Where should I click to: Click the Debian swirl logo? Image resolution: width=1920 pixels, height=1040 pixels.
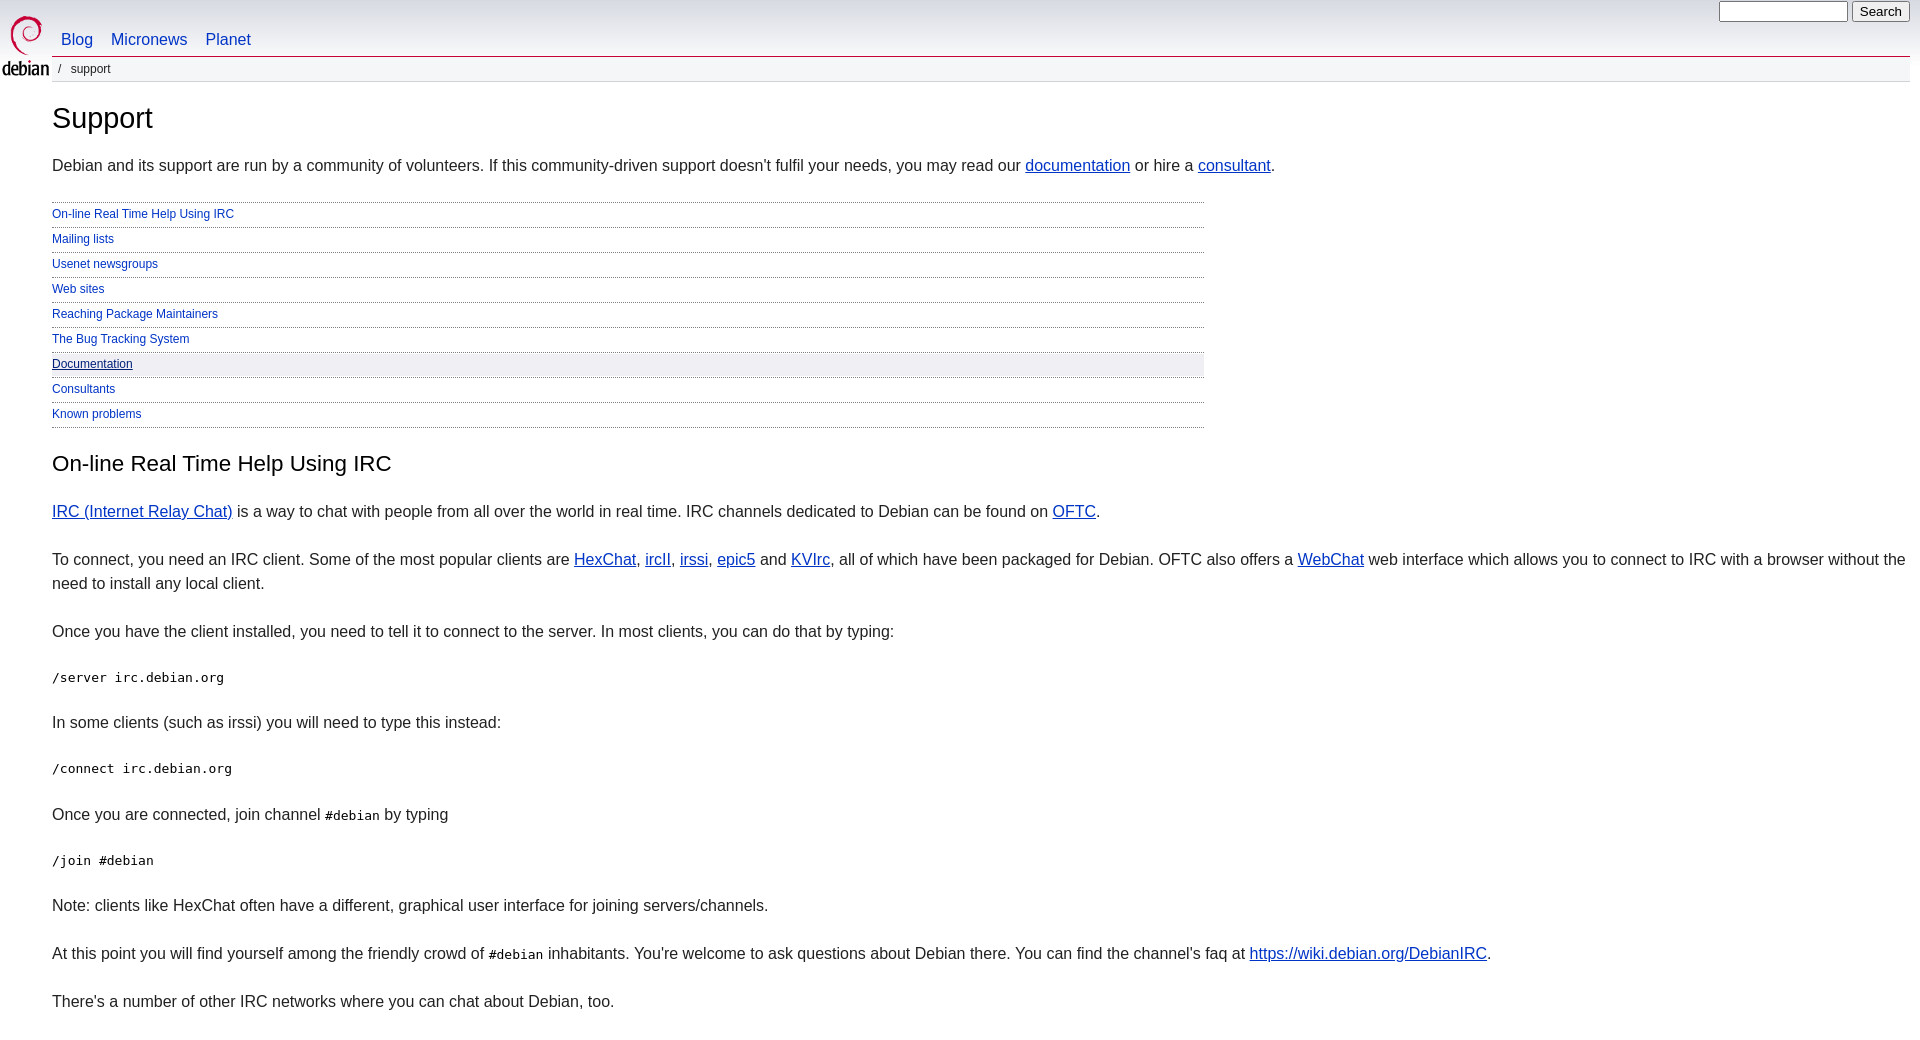[x=26, y=45]
